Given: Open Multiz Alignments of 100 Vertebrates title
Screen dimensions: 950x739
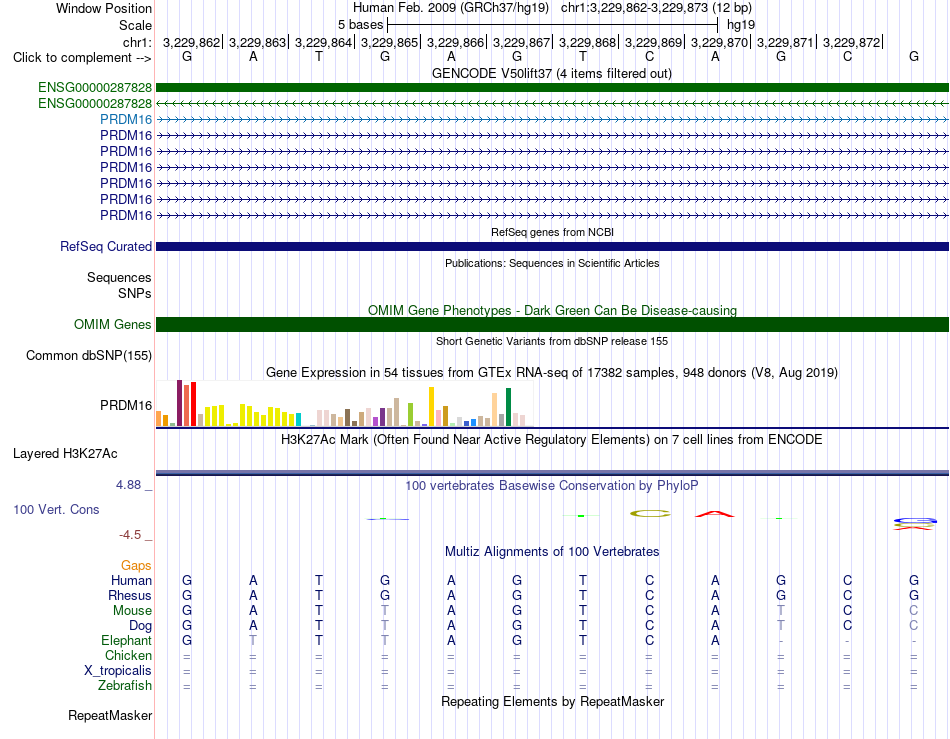Looking at the screenshot, I should click(552, 552).
